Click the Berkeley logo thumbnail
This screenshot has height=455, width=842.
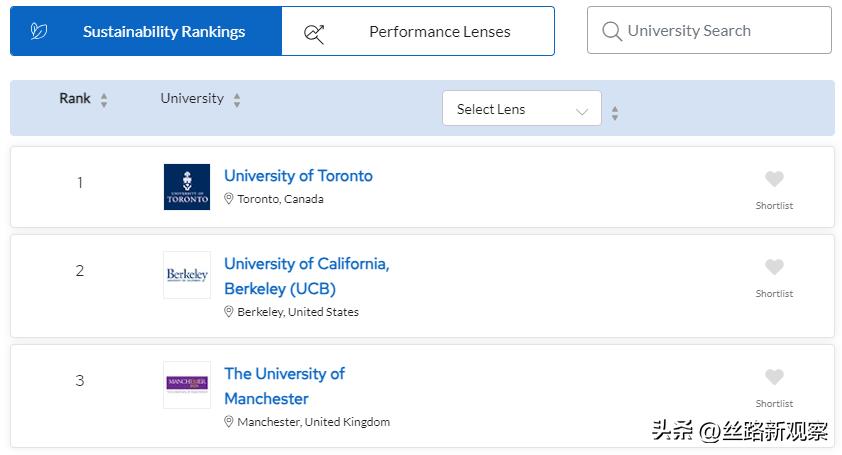(x=187, y=274)
